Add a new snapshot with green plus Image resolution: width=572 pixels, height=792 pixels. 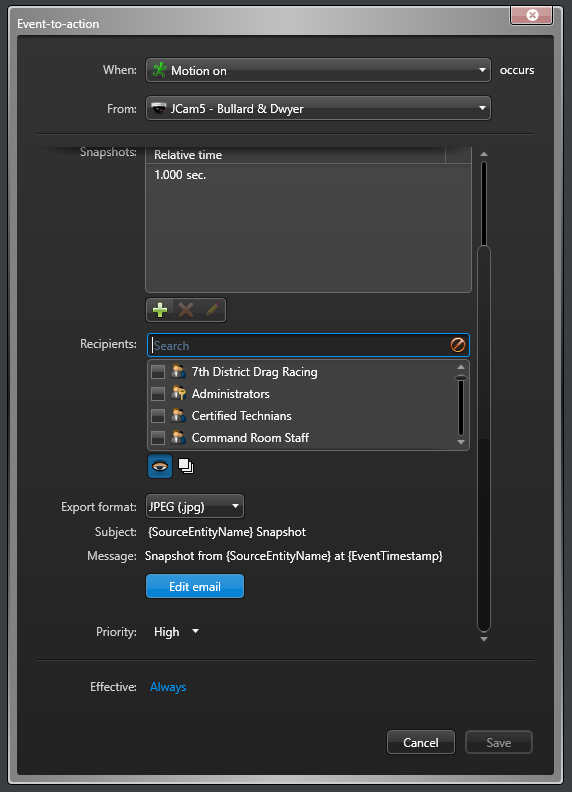(160, 310)
